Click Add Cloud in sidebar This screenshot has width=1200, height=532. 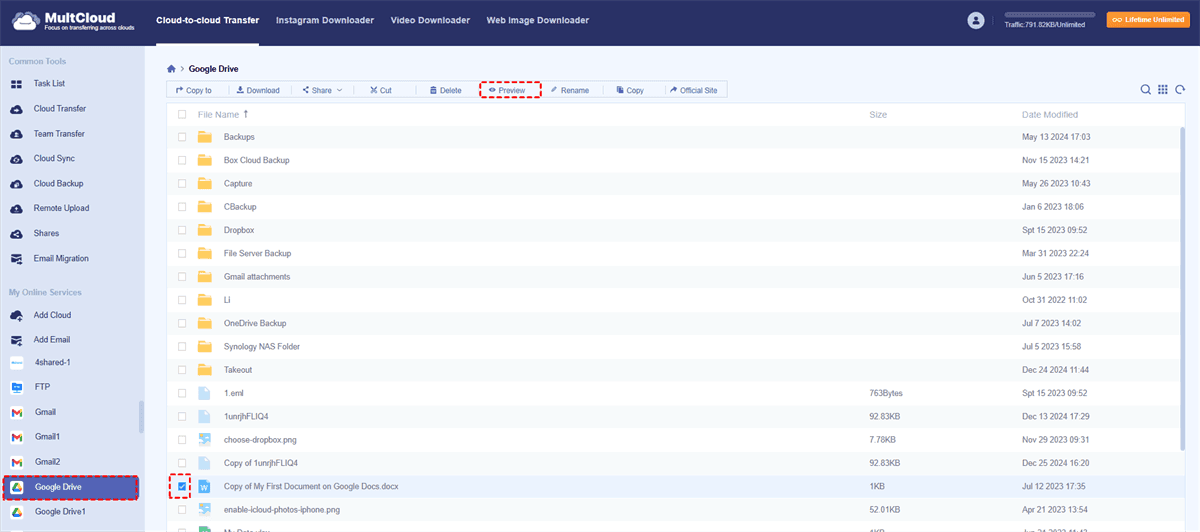point(52,315)
